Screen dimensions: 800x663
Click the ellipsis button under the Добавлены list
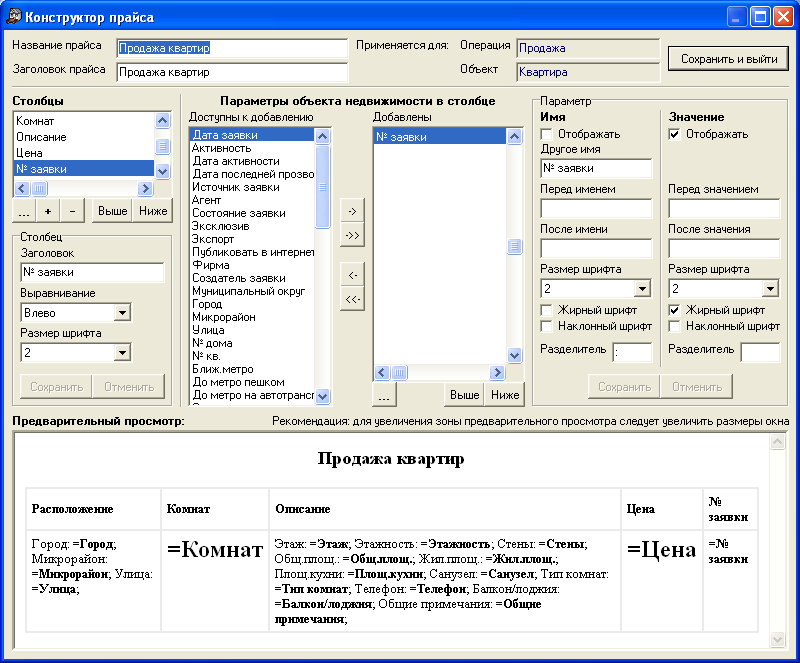(385, 395)
